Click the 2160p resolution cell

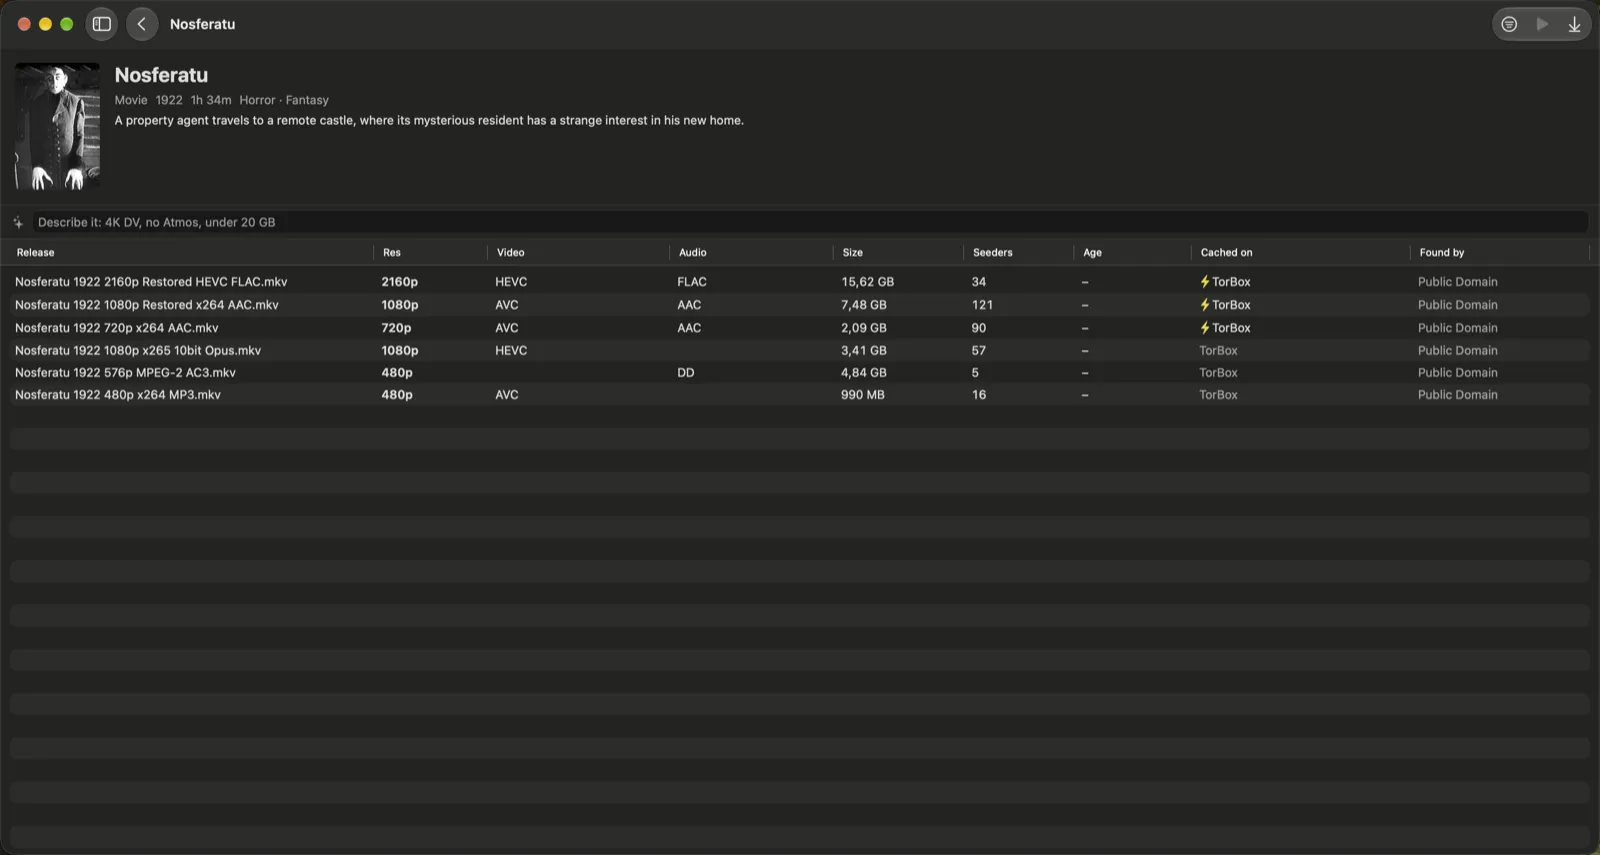point(399,282)
